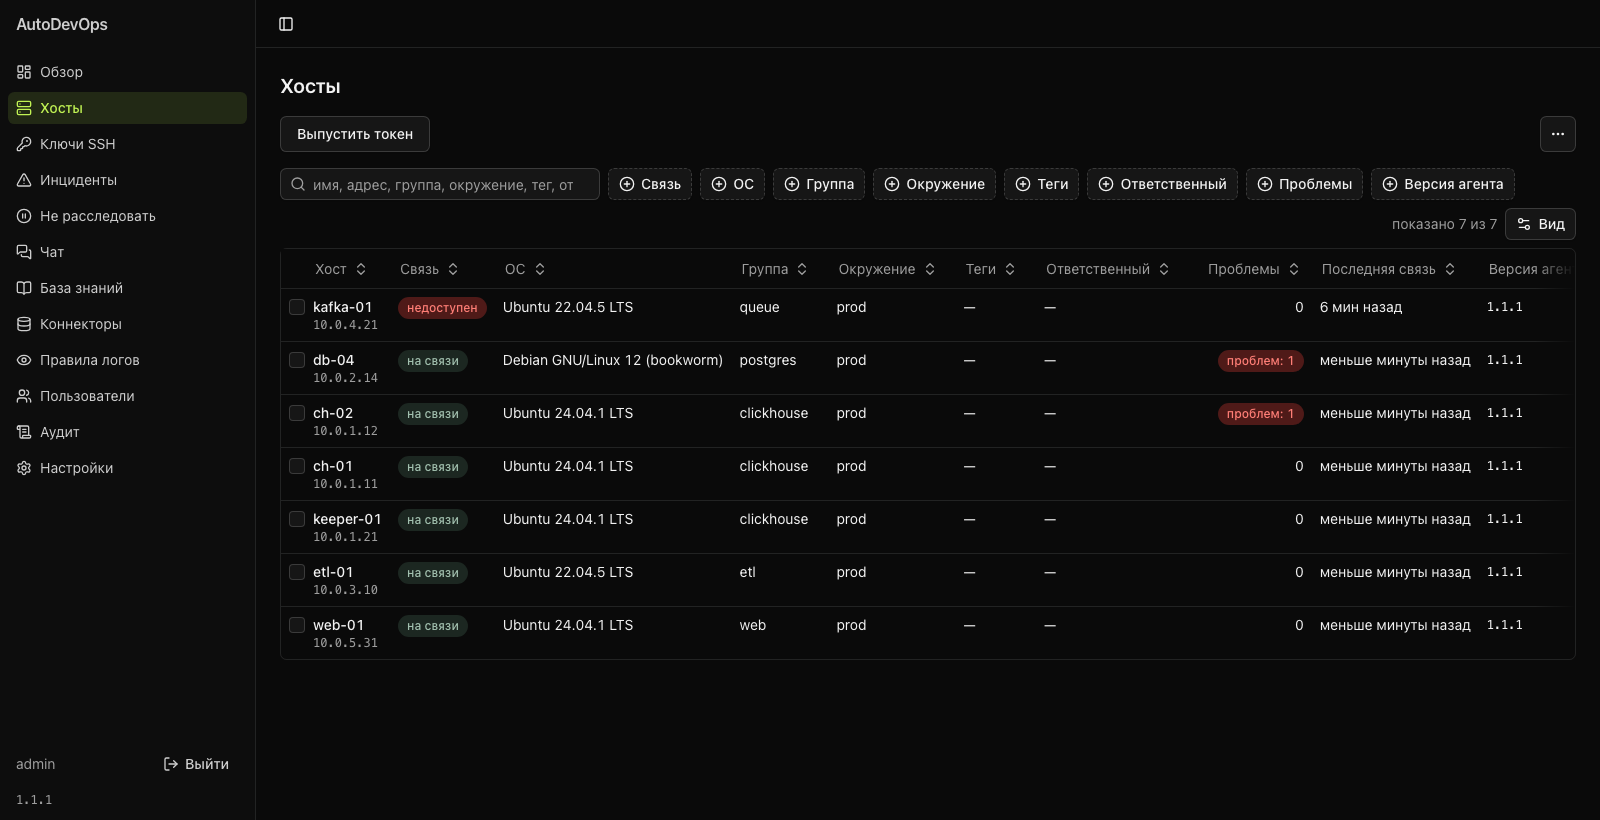This screenshot has height=820, width=1600.
Task: Open Ключи SSH in the sidebar
Action: pos(127,144)
